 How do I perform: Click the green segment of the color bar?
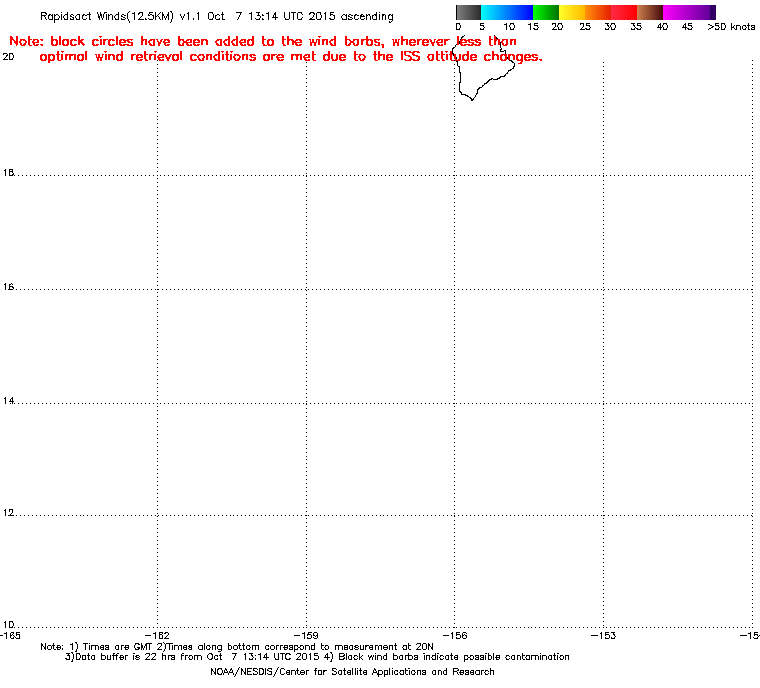click(x=546, y=12)
